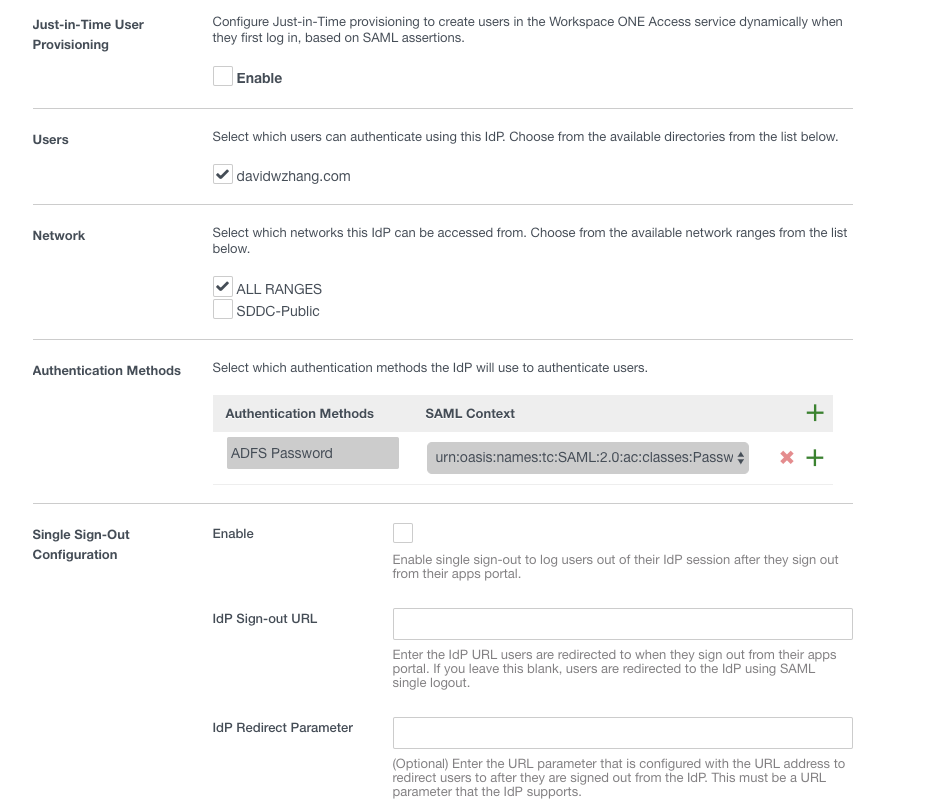Tick the single sign-out Enable checkbox
This screenshot has width=949, height=799.
(x=403, y=533)
